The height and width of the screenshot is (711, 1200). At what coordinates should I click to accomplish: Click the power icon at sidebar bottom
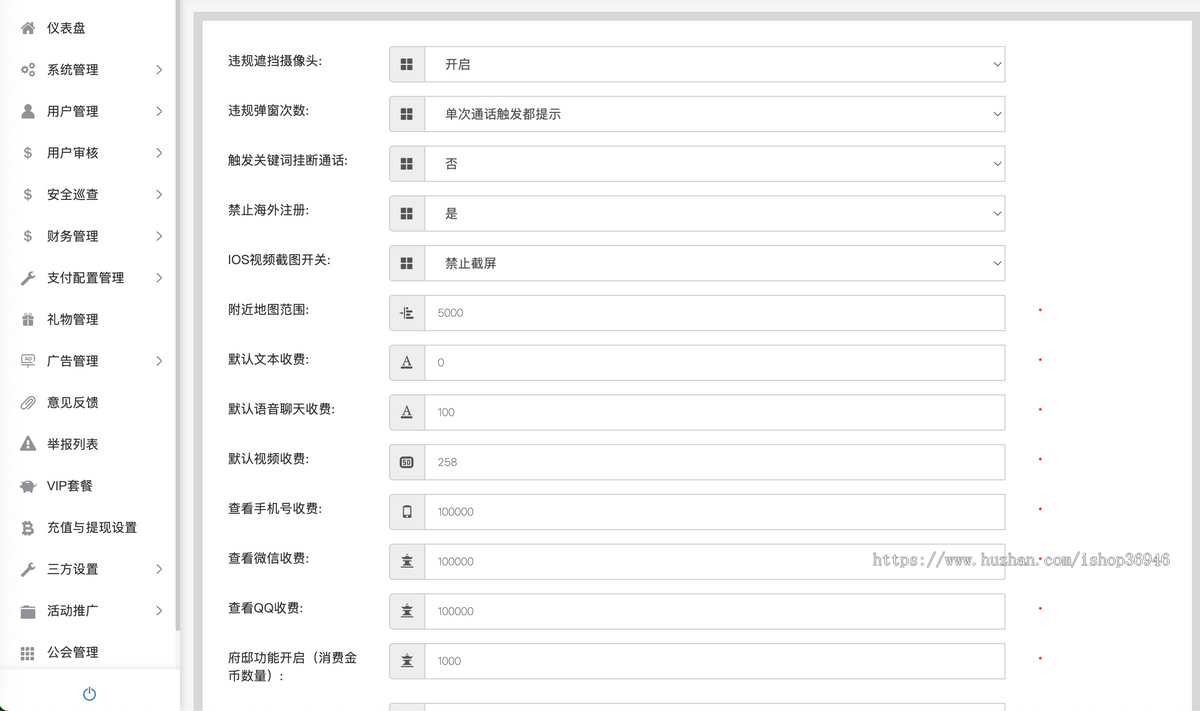click(89, 694)
